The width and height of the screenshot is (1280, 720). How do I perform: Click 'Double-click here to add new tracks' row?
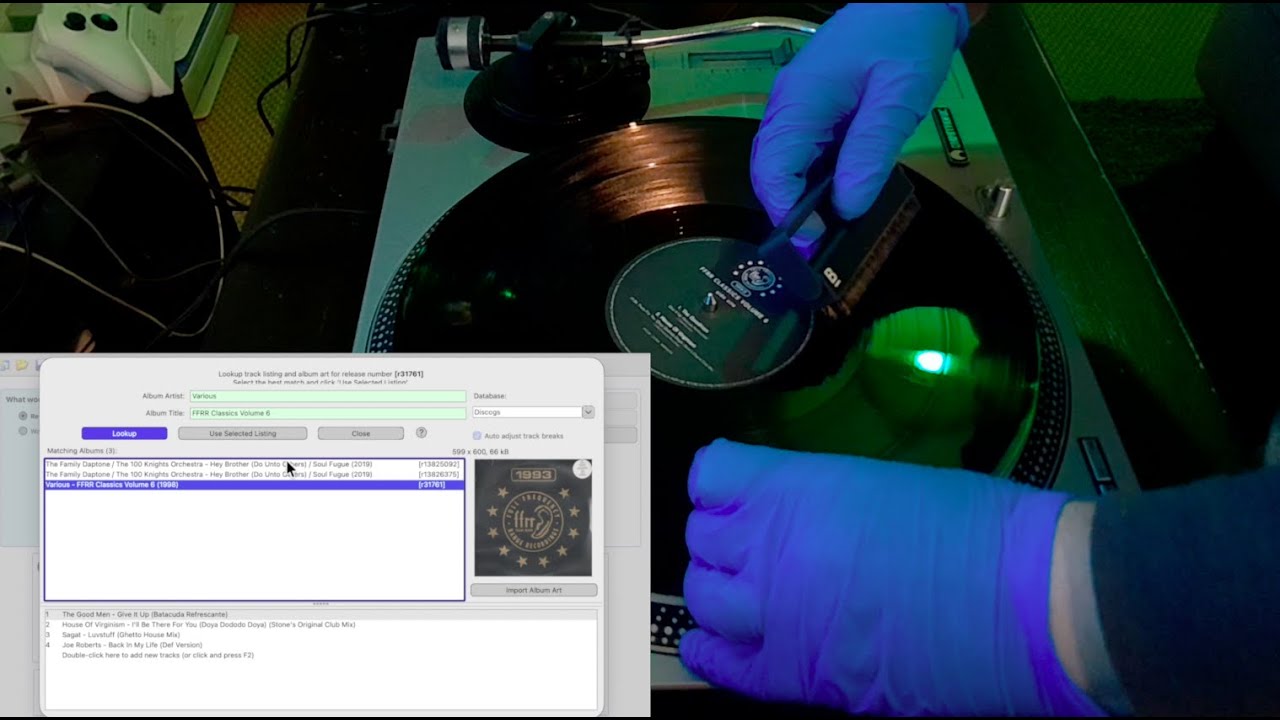320,655
